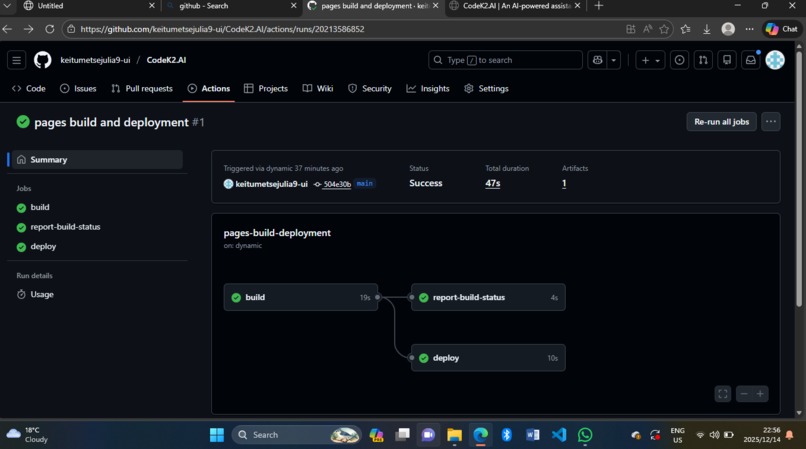
Task: Open the pull requests icon in header
Action: (x=703, y=60)
